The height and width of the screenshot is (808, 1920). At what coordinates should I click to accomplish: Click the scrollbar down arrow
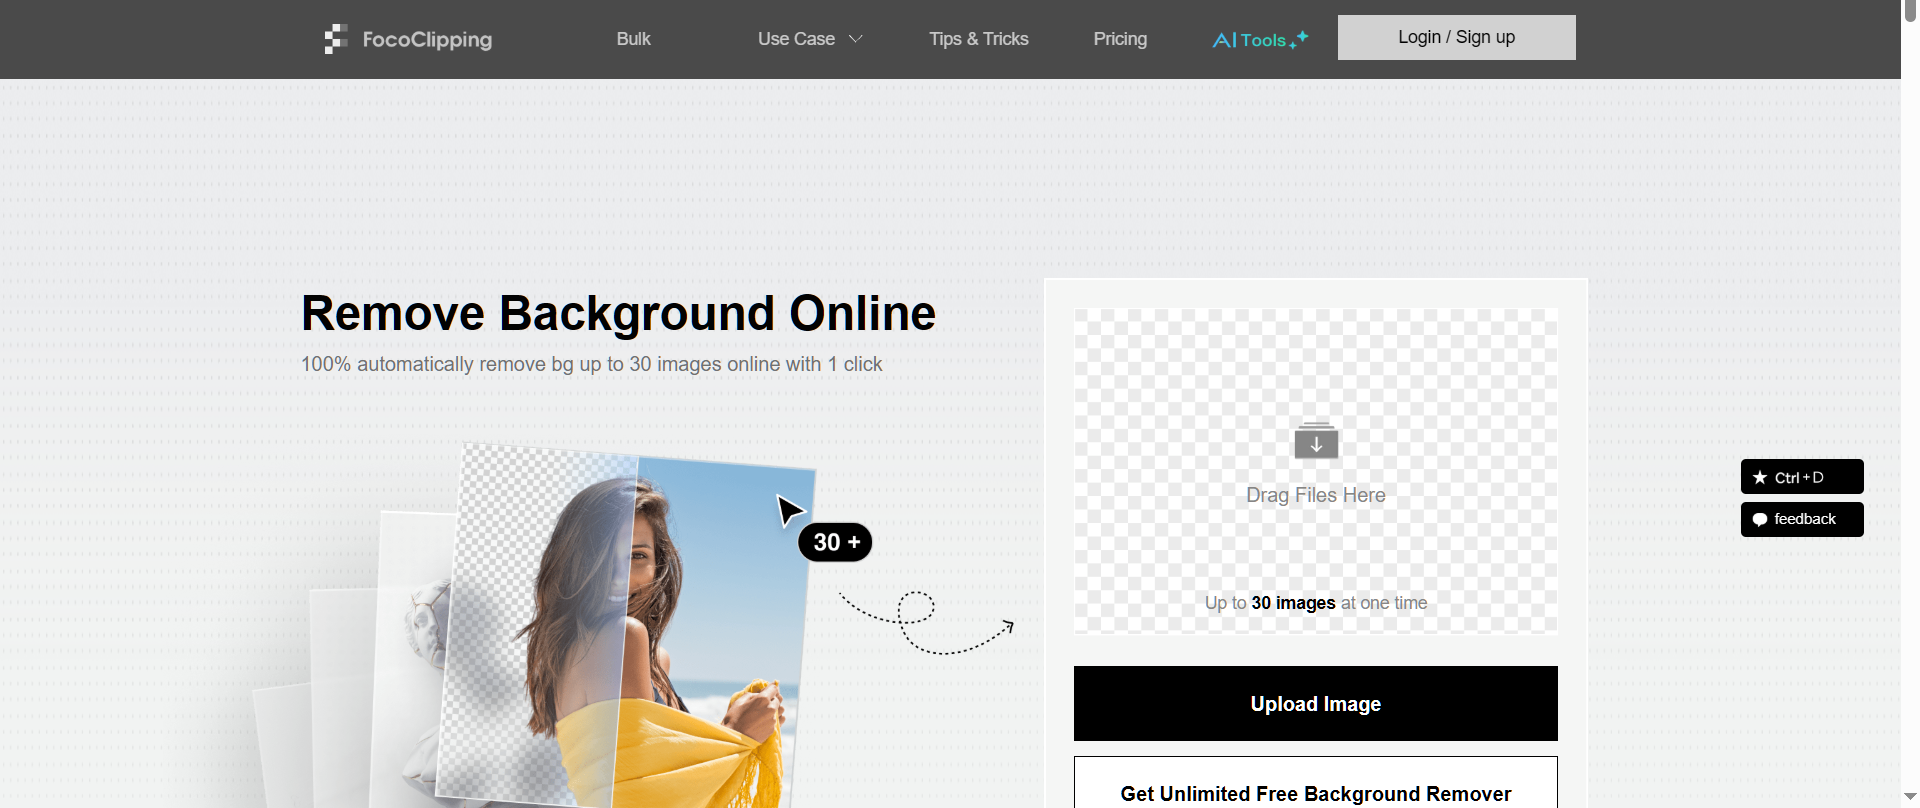pyautogui.click(x=1910, y=797)
